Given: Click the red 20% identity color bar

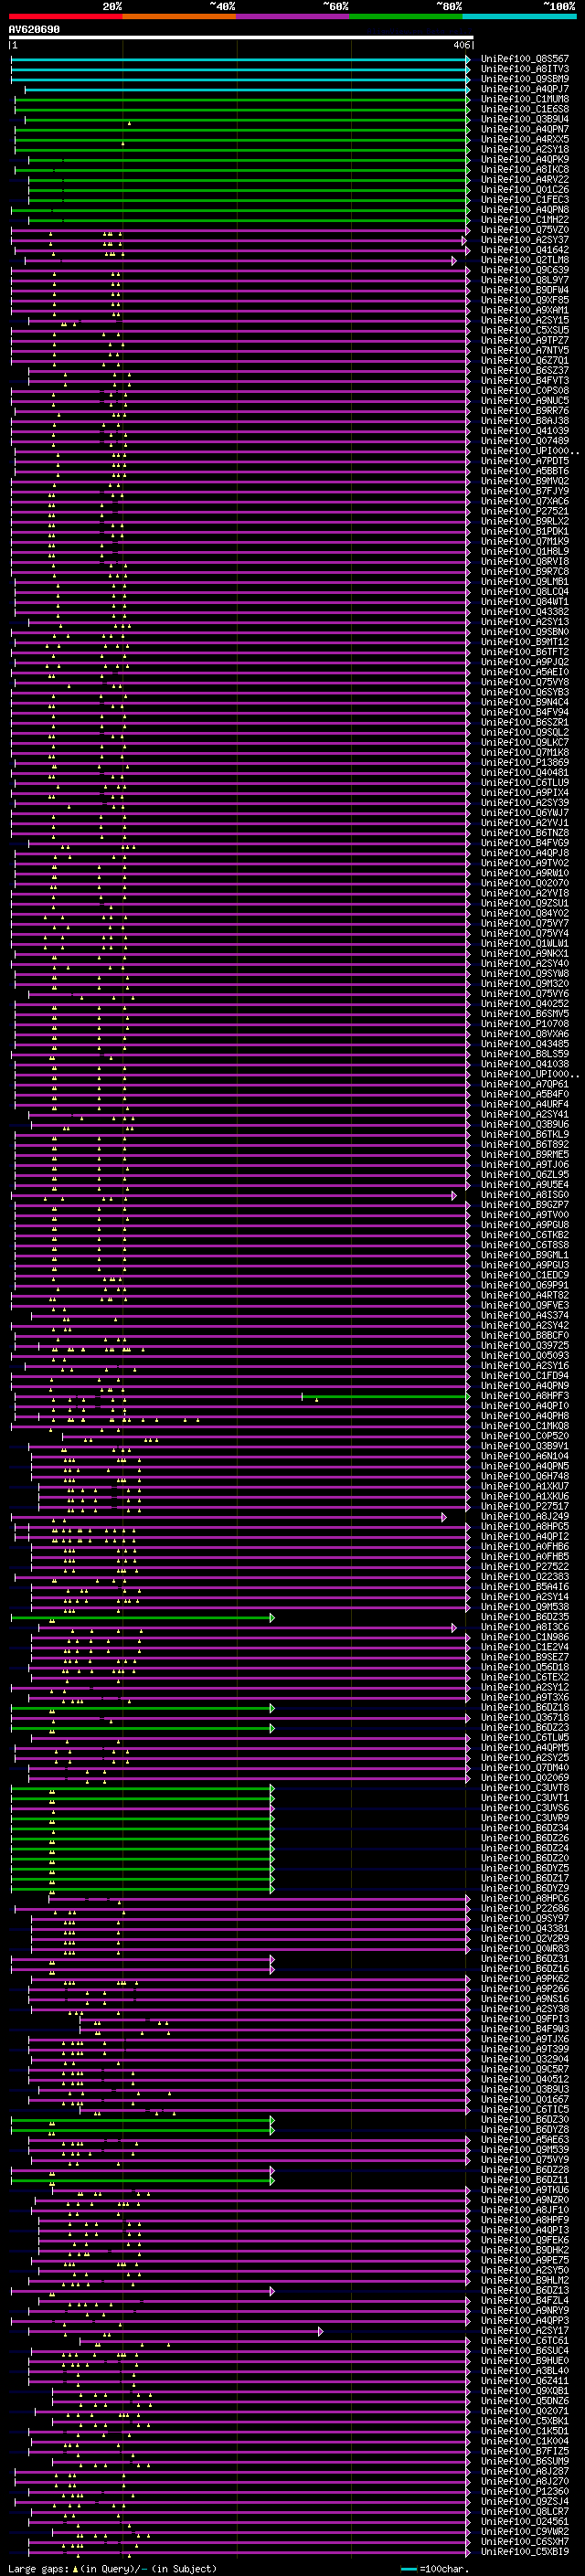Looking at the screenshot, I should point(66,16).
